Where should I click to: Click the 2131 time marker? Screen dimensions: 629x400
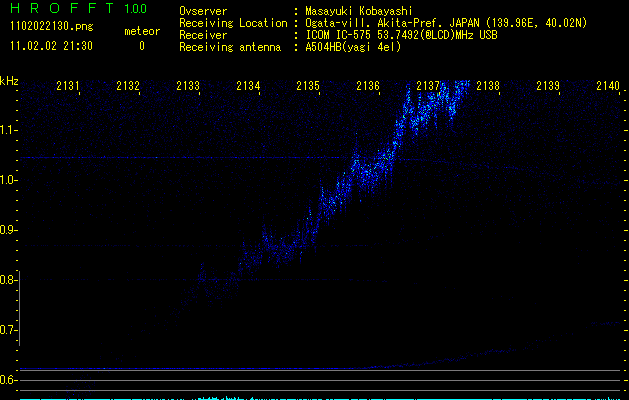click(67, 86)
